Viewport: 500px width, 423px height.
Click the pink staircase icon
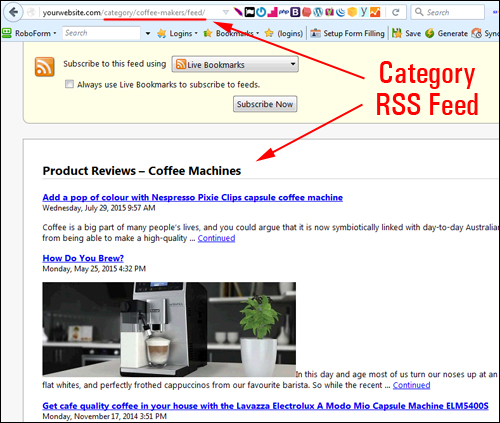(272, 12)
